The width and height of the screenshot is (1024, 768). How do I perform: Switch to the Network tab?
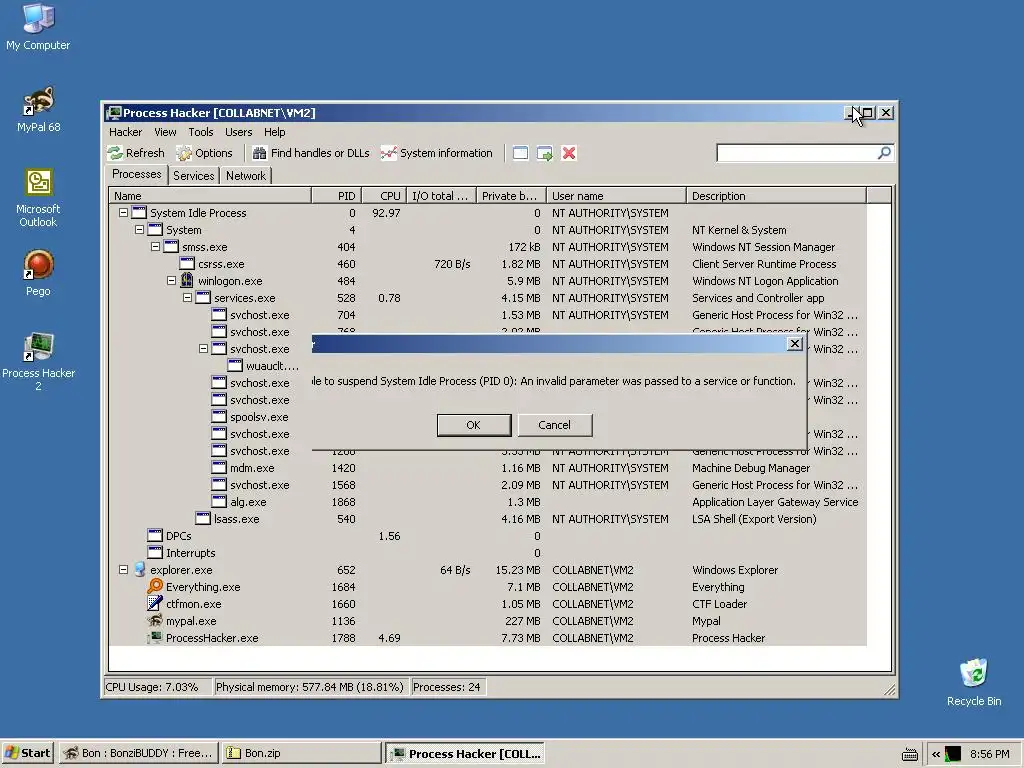tap(246, 176)
